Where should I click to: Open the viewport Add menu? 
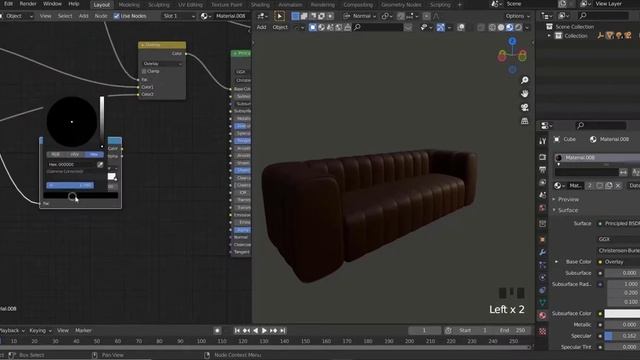click(x=261, y=27)
